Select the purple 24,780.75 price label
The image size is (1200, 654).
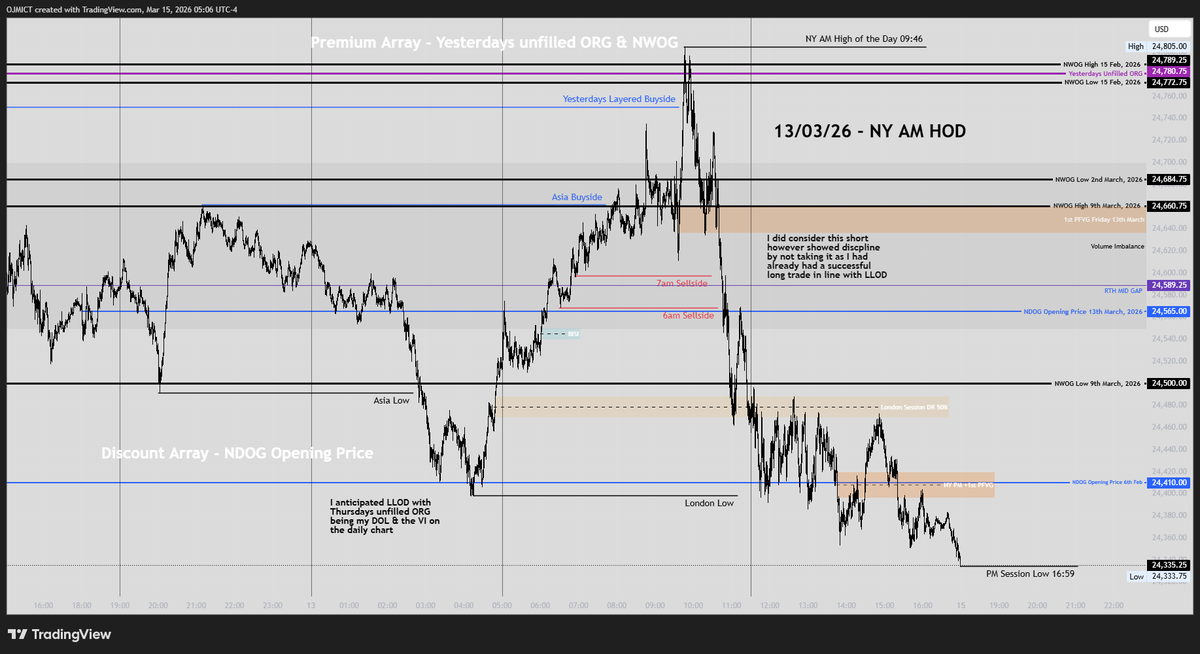tap(1168, 72)
